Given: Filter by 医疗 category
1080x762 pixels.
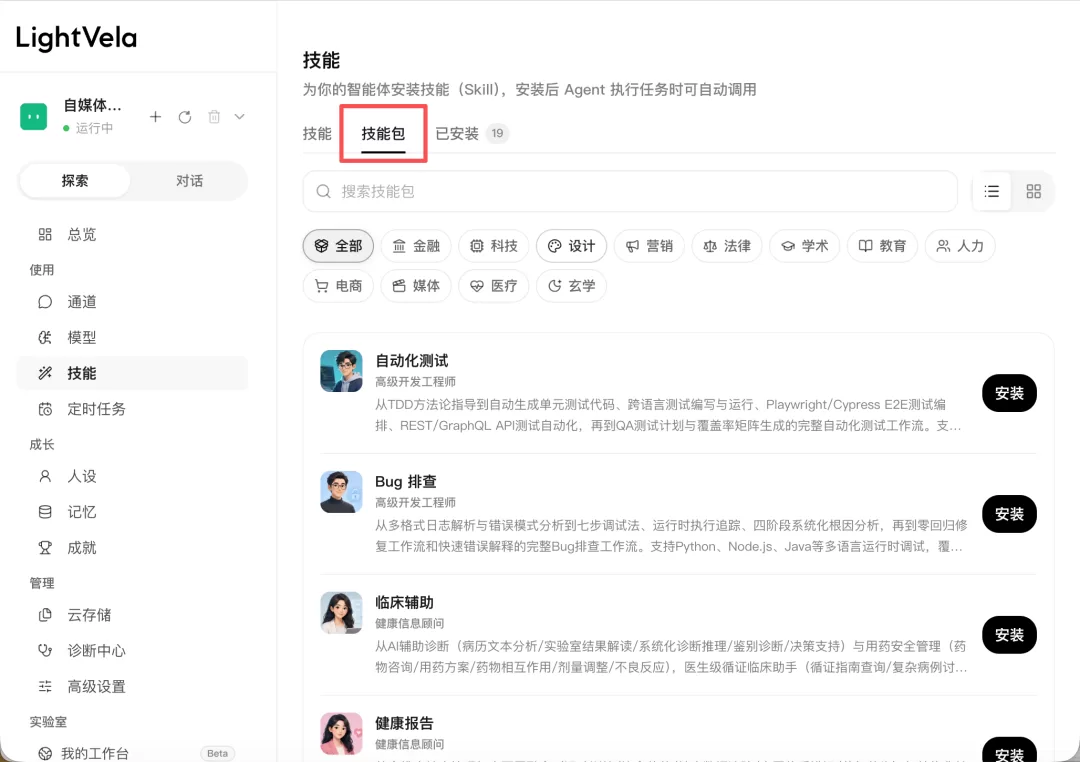Looking at the screenshot, I should [494, 286].
